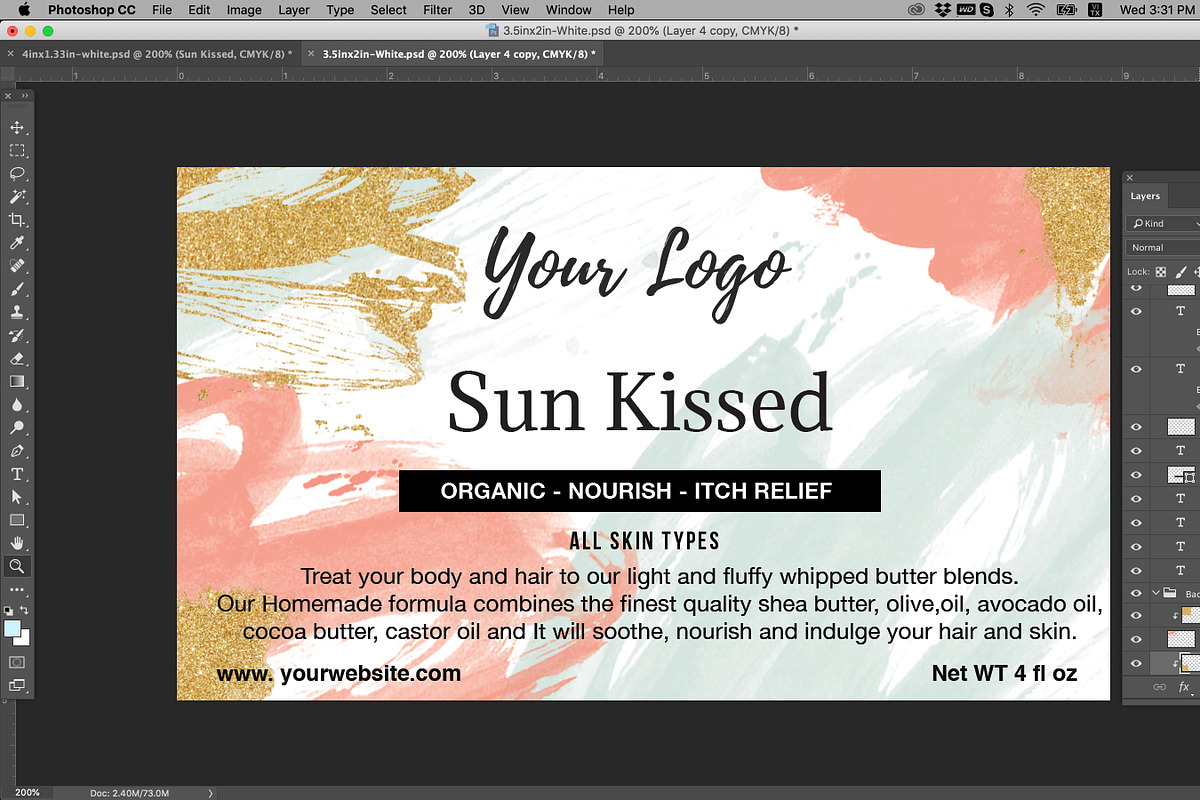Toggle visibility of the layer group folder
The height and width of the screenshot is (800, 1200).
pos(1136,593)
